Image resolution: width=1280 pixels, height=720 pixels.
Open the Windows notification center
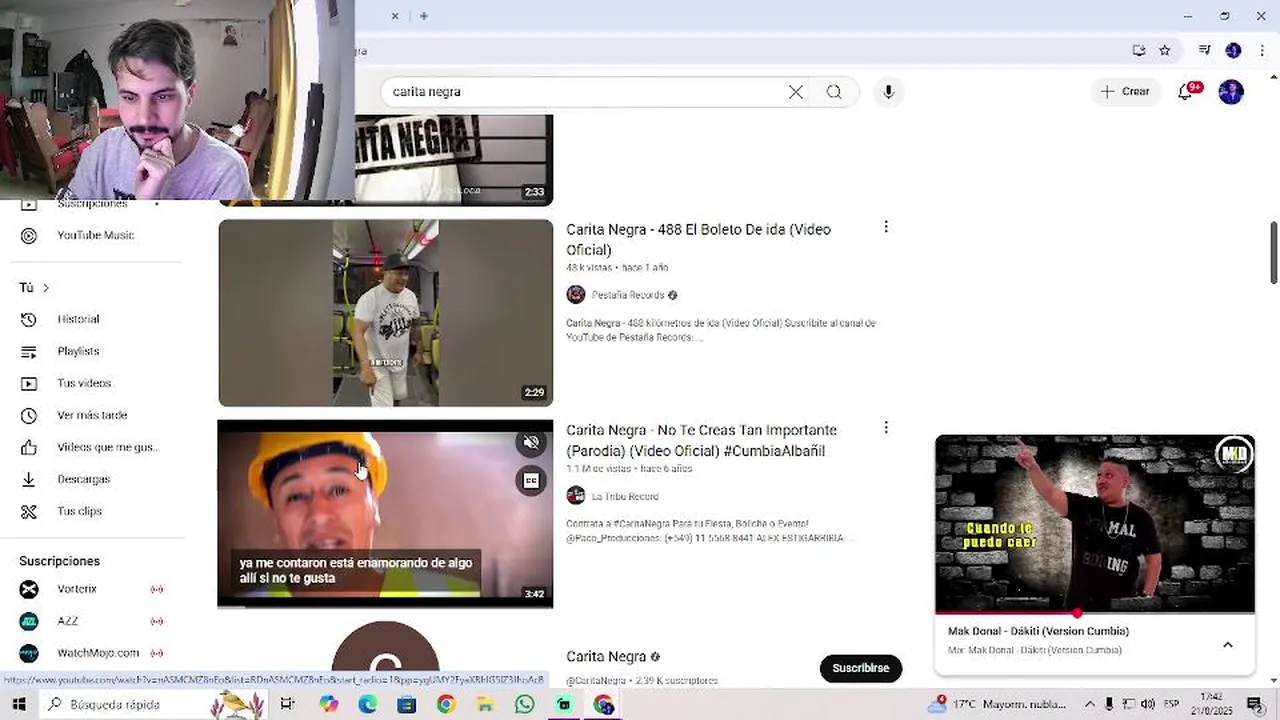[x=1254, y=704]
